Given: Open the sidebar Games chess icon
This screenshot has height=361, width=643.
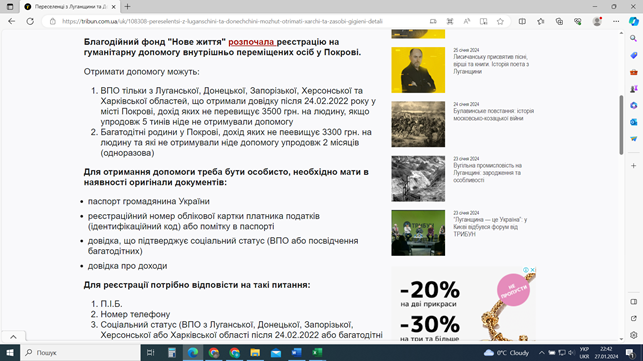Looking at the screenshot, I should (634, 89).
